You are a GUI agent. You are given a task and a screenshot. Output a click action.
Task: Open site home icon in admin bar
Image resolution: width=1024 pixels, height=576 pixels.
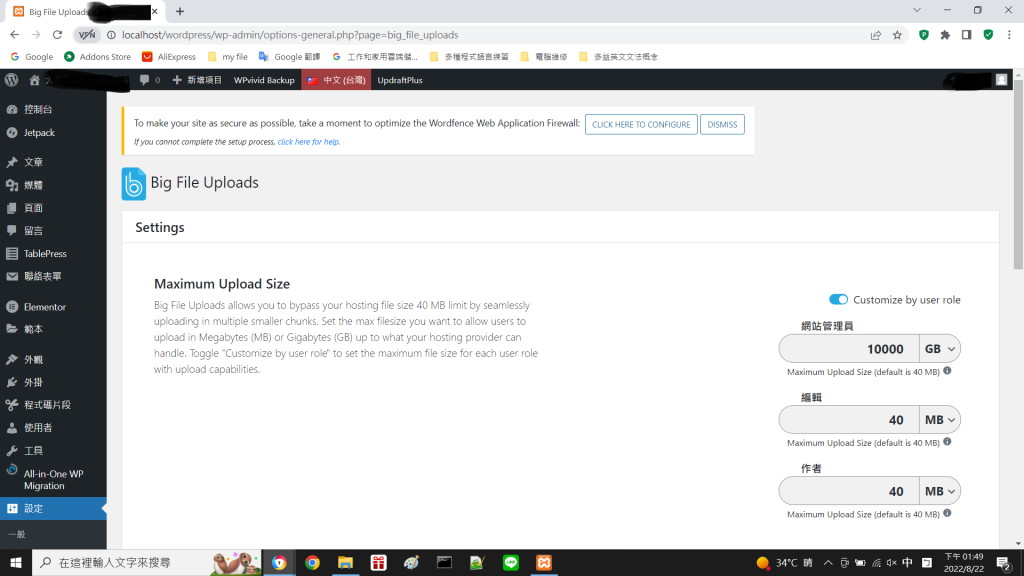click(34, 80)
